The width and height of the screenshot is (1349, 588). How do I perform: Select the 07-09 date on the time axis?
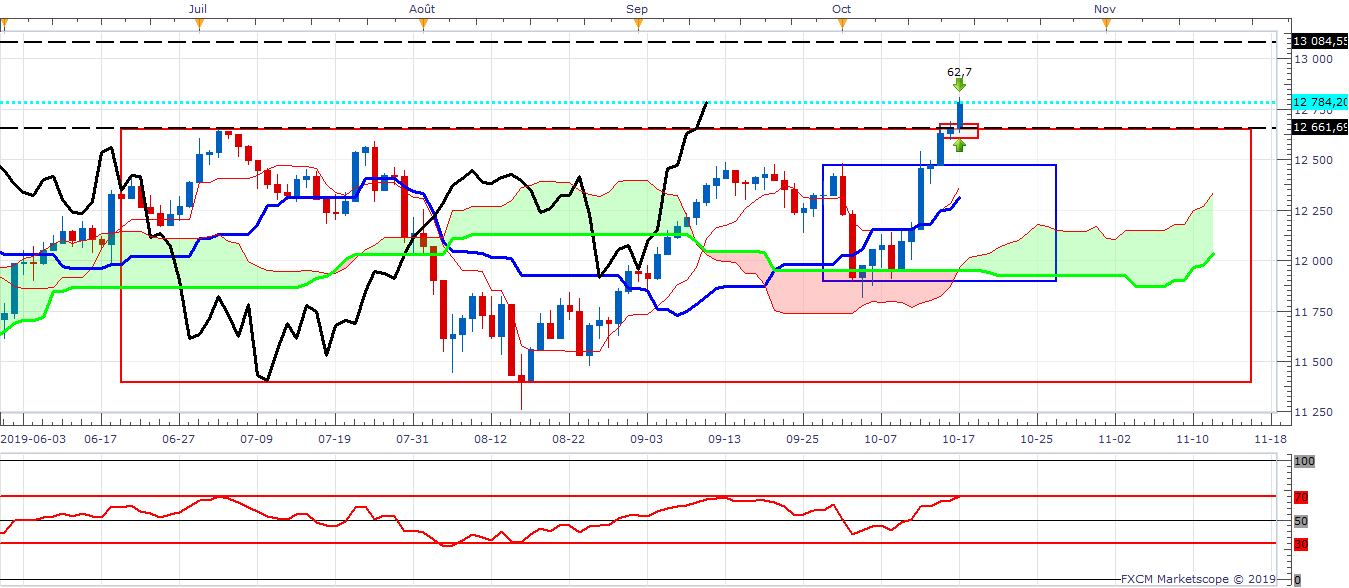(x=256, y=438)
